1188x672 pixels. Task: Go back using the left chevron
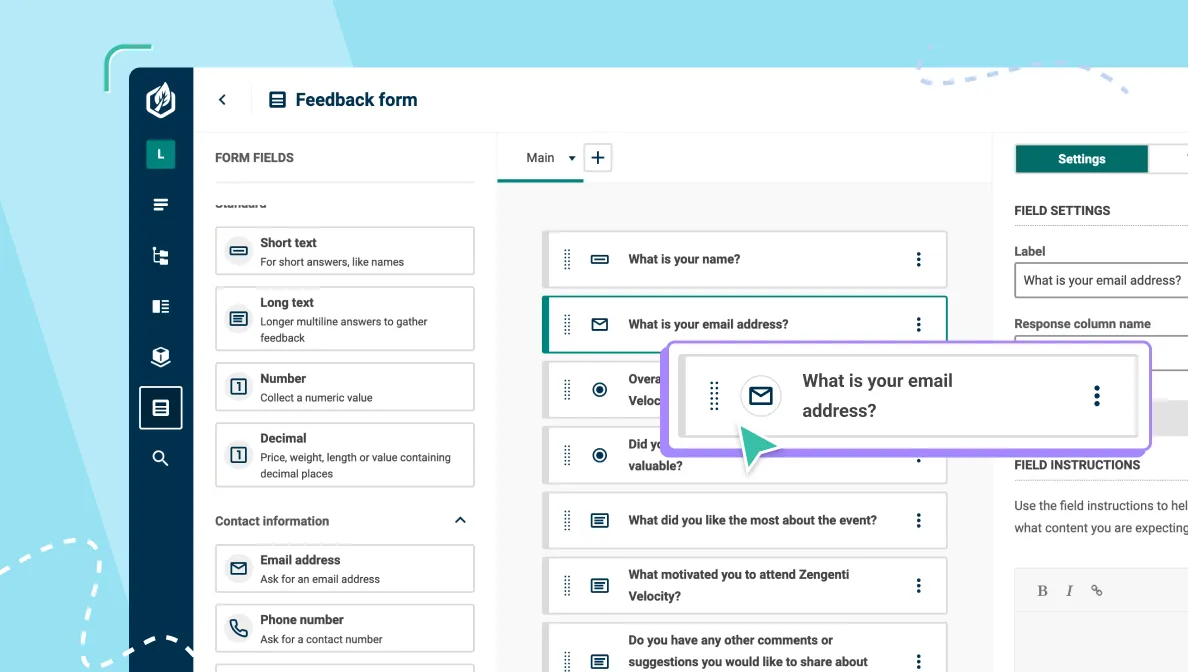pyautogui.click(x=222, y=99)
